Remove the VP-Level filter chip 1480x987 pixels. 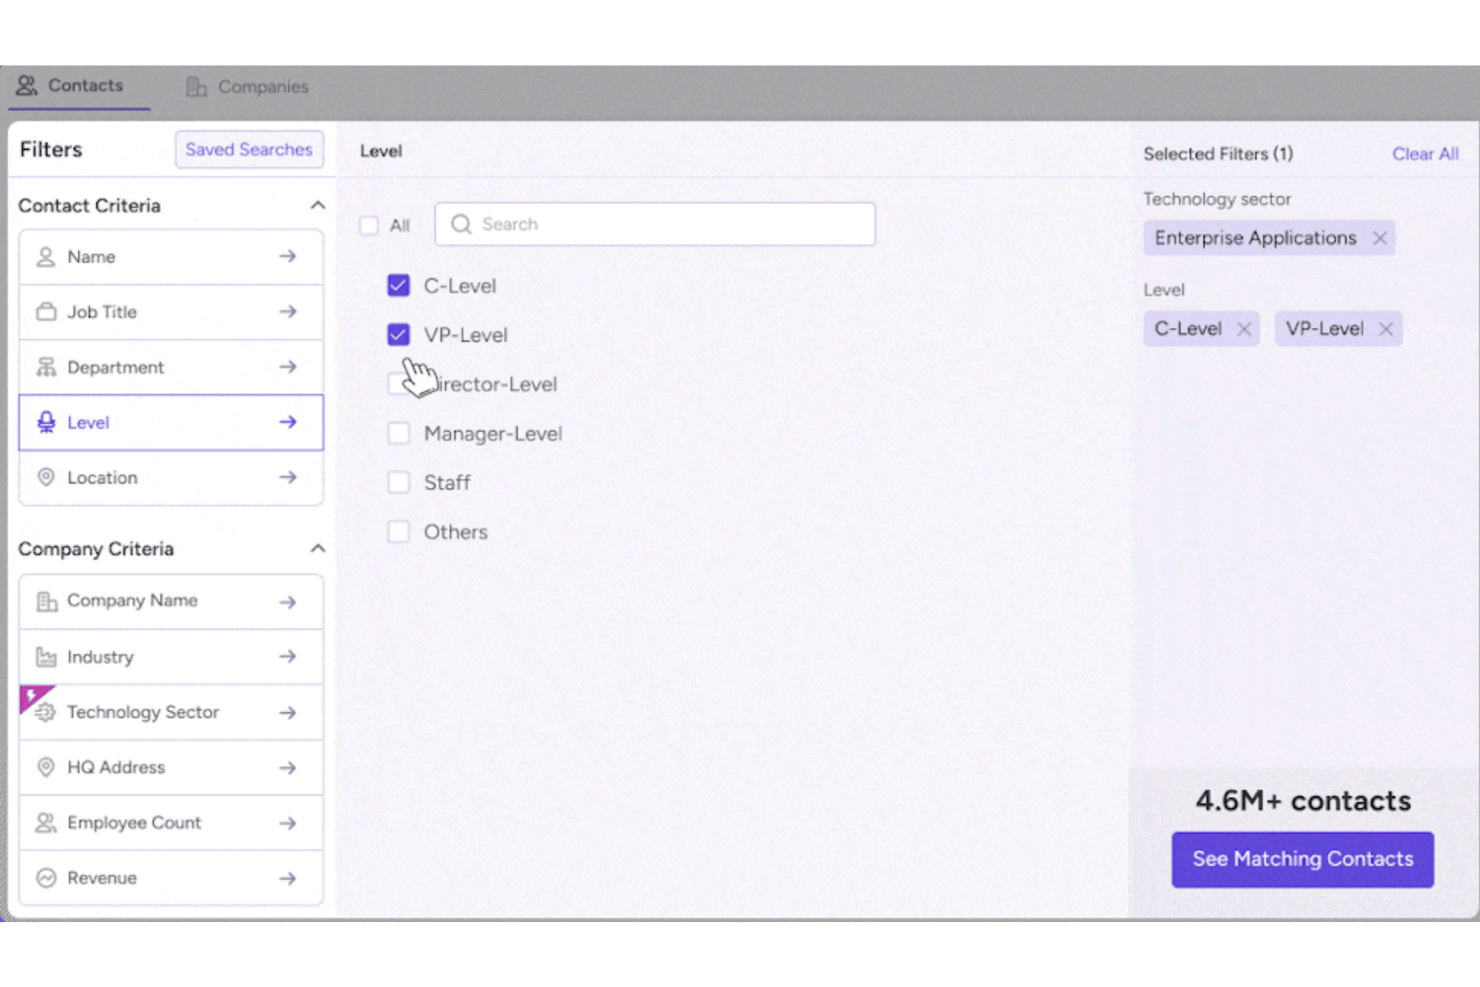pyautogui.click(x=1386, y=329)
